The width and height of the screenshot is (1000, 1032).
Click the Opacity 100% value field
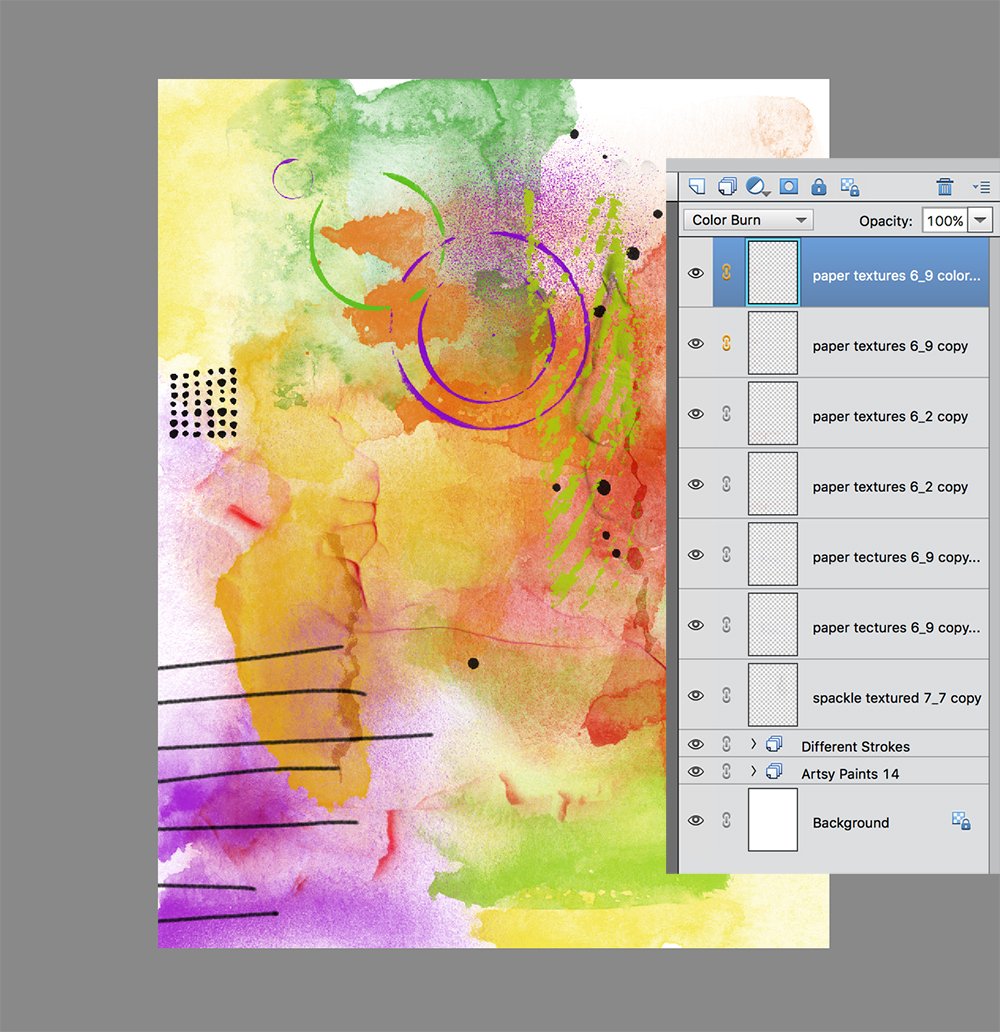click(x=945, y=220)
